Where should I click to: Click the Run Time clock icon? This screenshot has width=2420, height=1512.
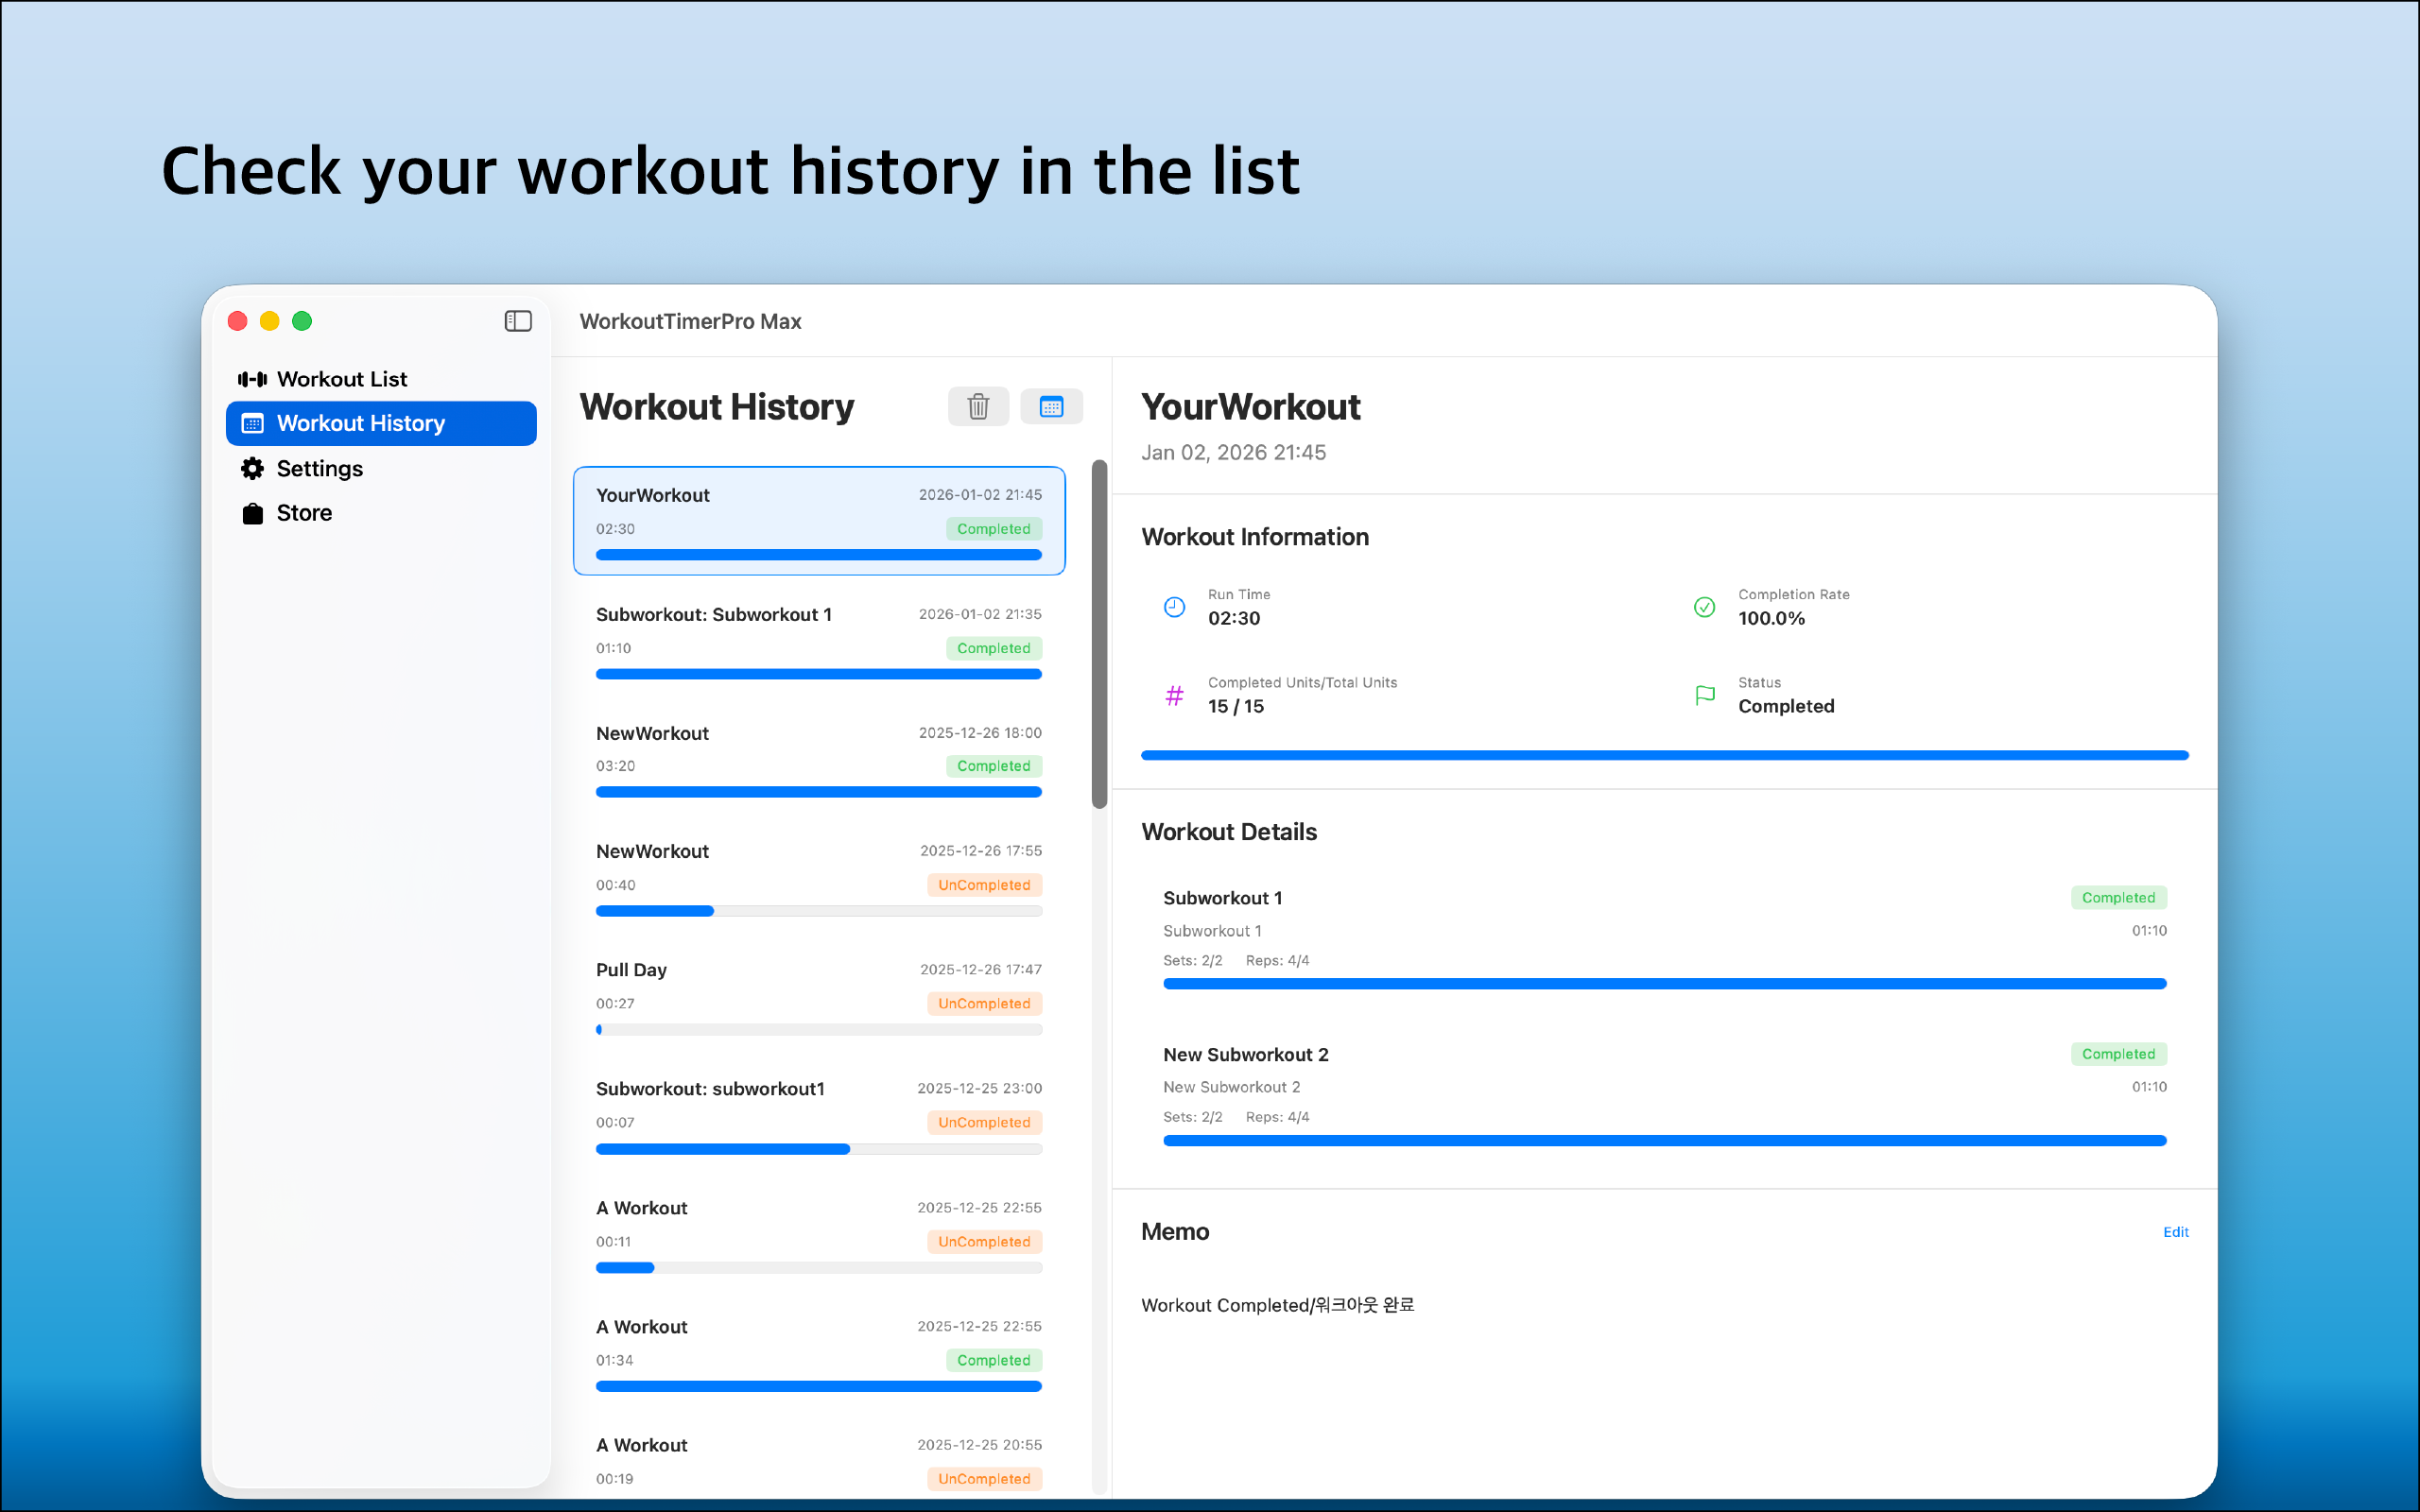point(1174,606)
